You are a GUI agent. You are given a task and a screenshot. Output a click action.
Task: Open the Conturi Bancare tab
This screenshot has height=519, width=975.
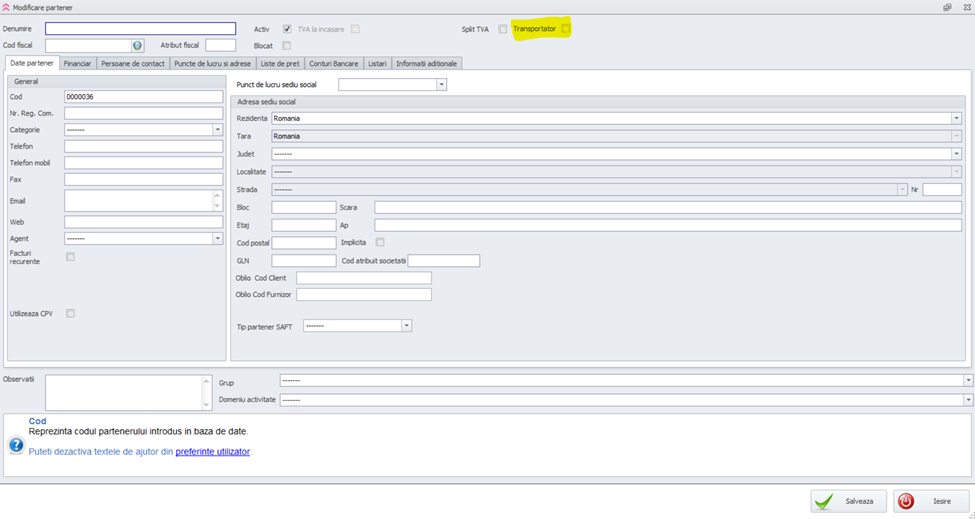click(x=333, y=64)
